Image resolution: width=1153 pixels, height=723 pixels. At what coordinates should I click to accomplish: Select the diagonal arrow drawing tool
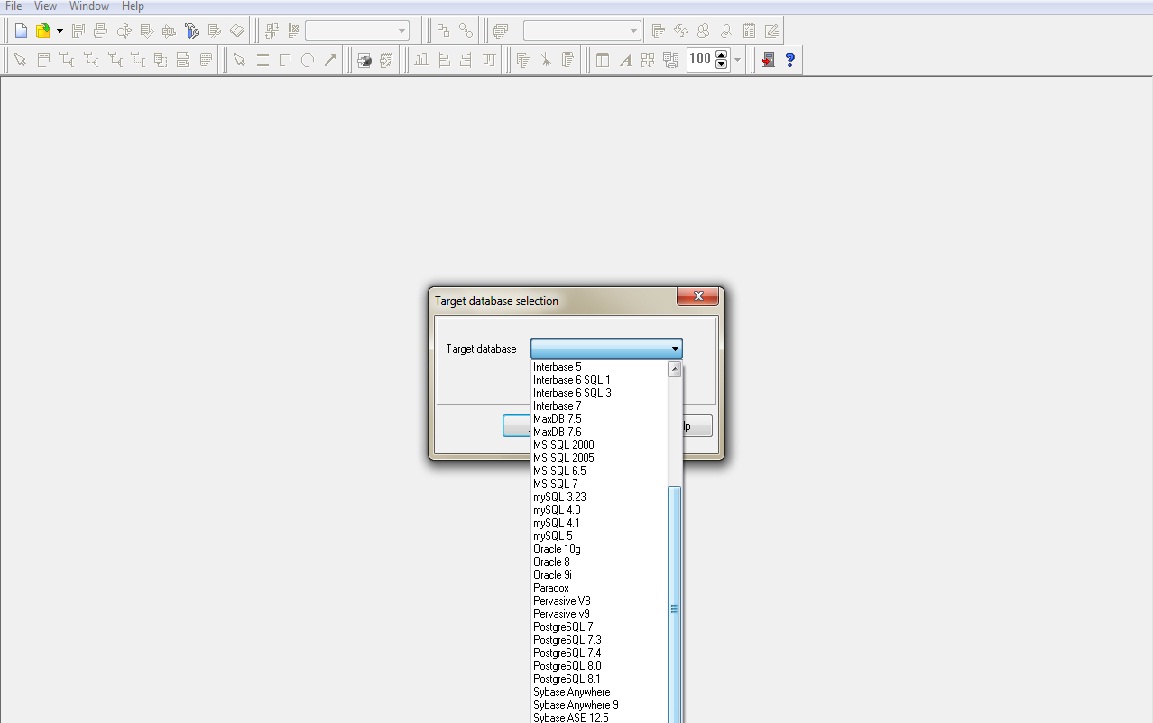(x=330, y=60)
